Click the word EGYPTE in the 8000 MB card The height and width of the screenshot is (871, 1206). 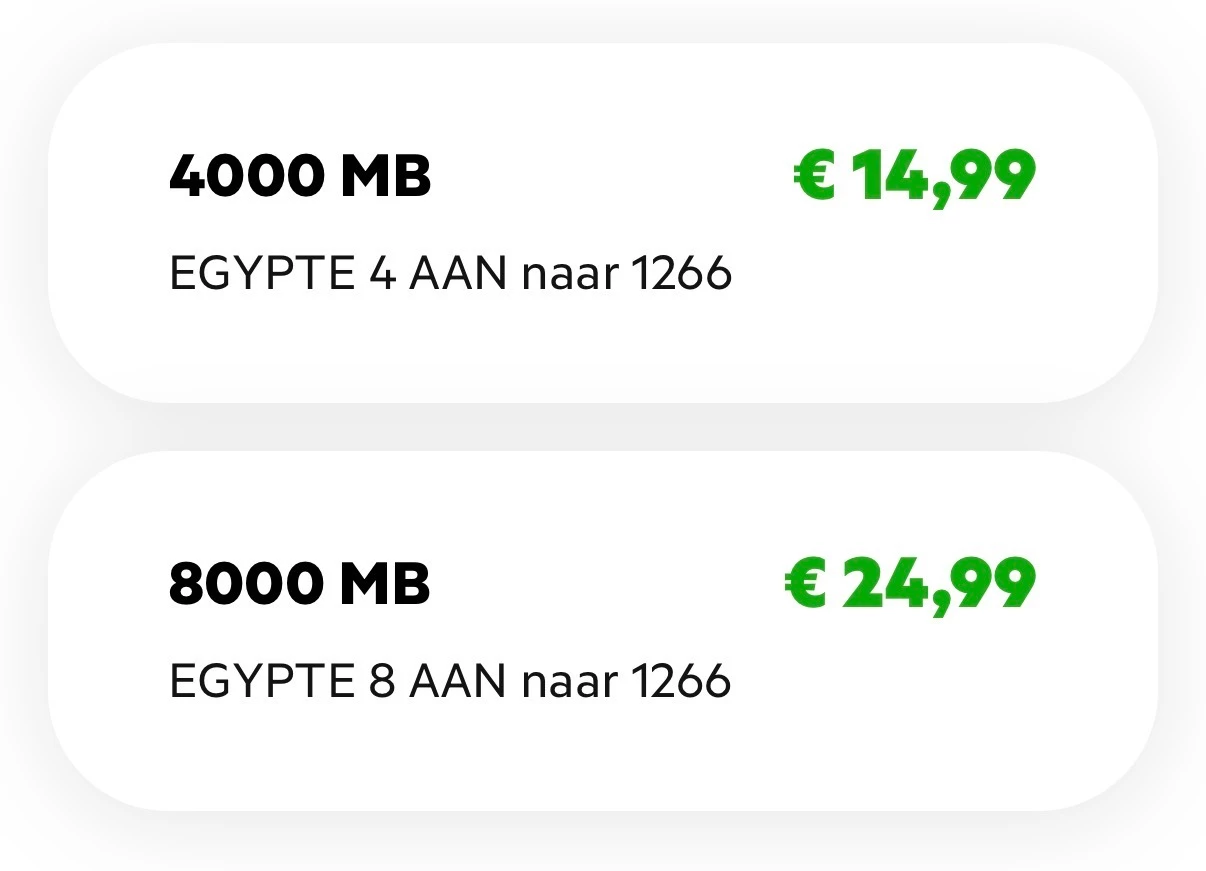coord(262,681)
